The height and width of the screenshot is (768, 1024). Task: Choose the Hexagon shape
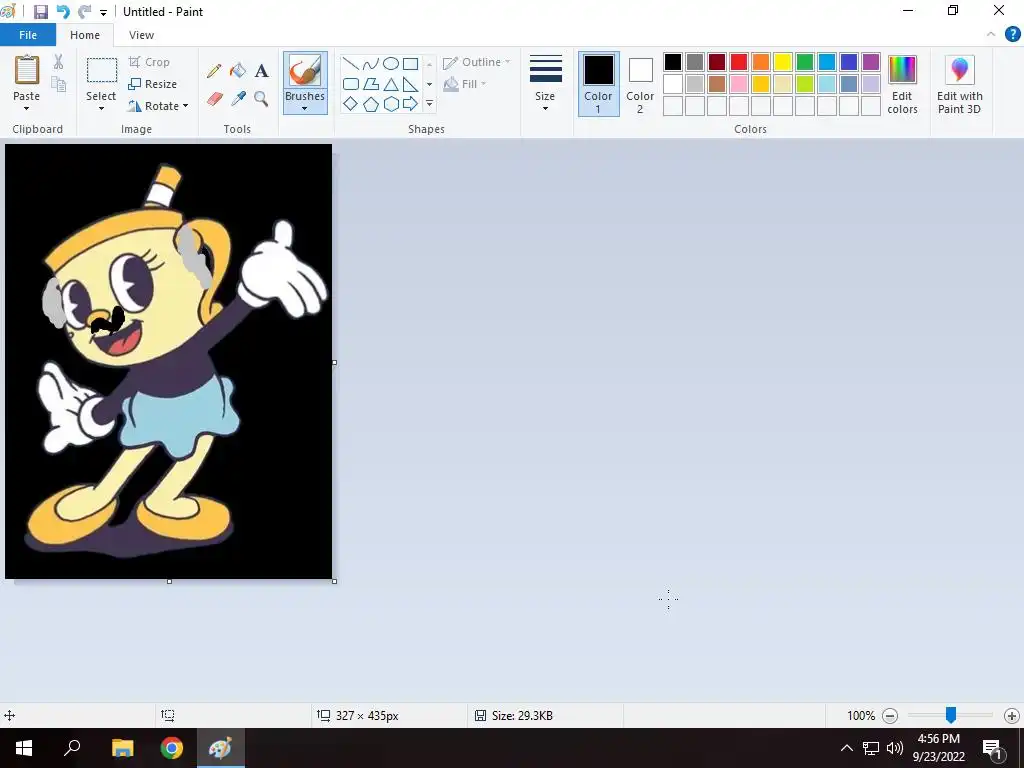[x=391, y=104]
